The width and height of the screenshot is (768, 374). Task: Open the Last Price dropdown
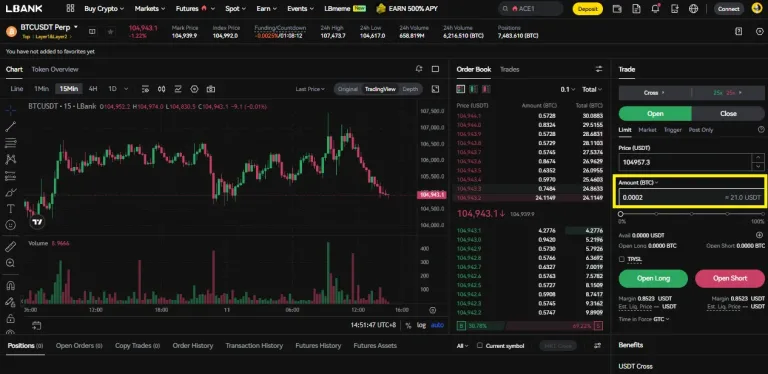pyautogui.click(x=311, y=89)
